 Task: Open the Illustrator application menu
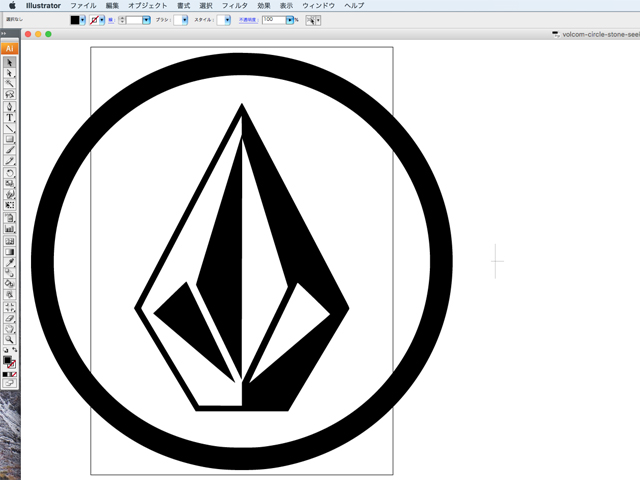[43, 5]
